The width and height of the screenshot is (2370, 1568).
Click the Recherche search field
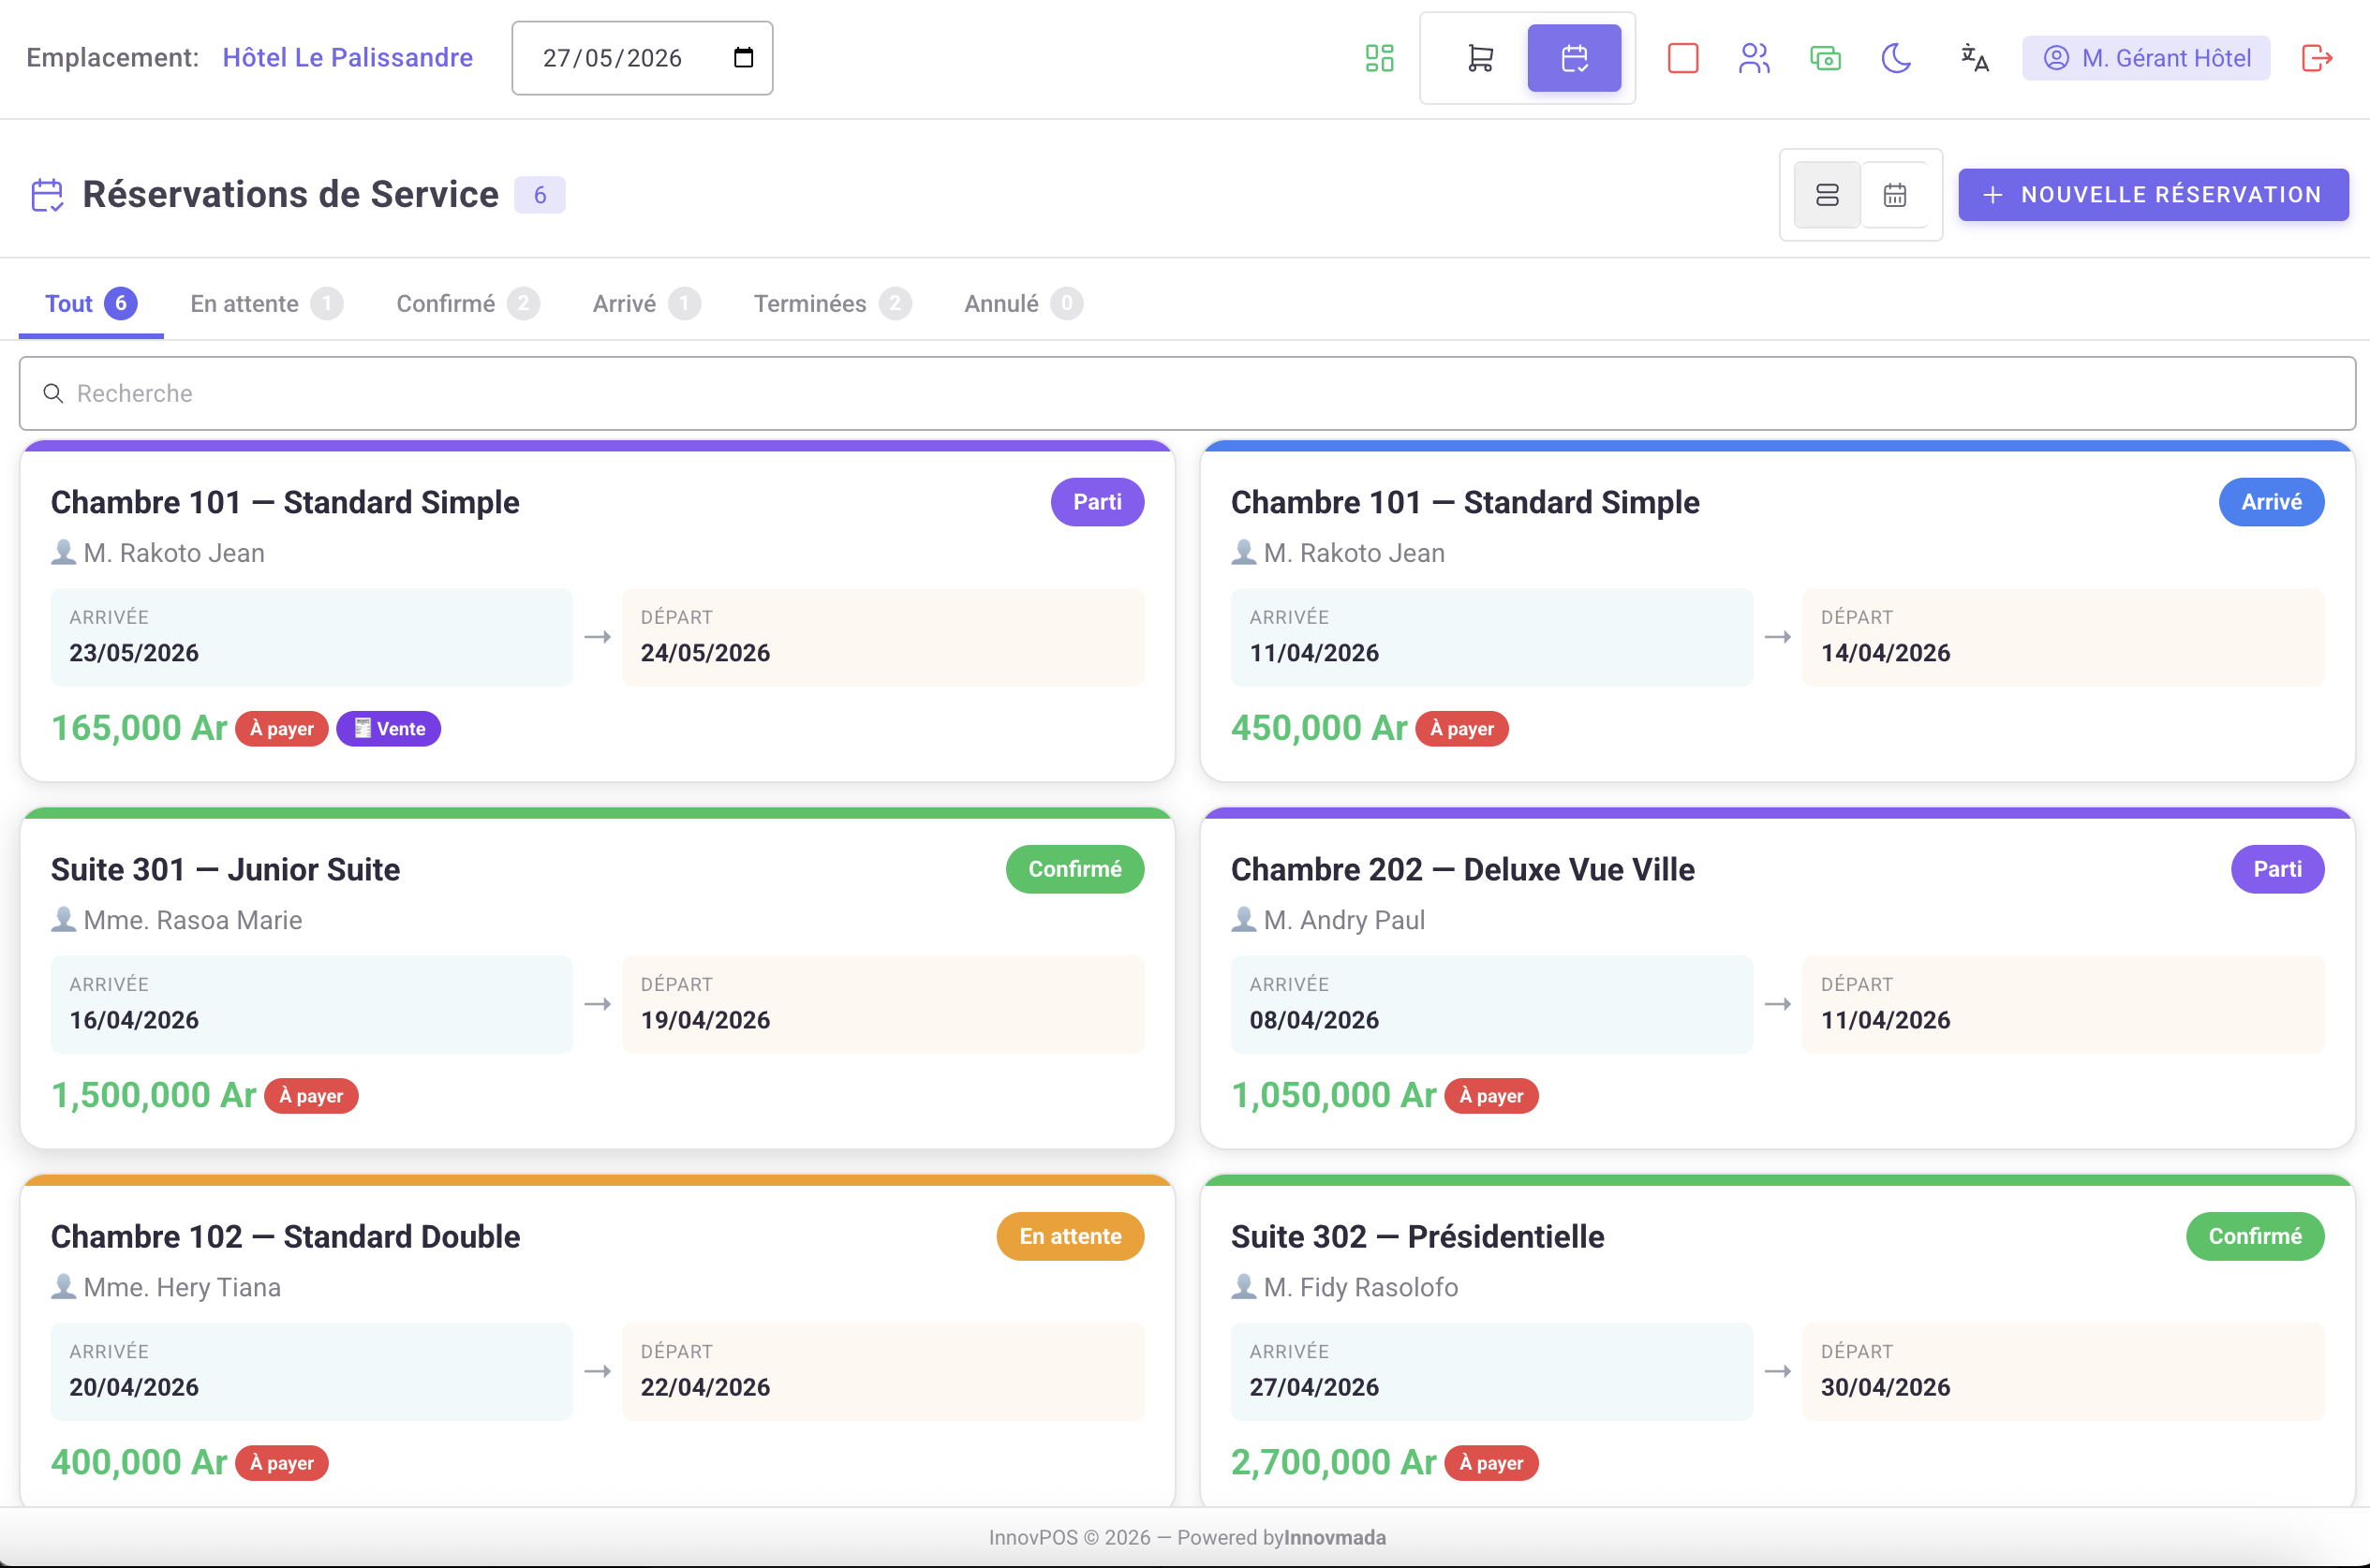coord(1187,394)
